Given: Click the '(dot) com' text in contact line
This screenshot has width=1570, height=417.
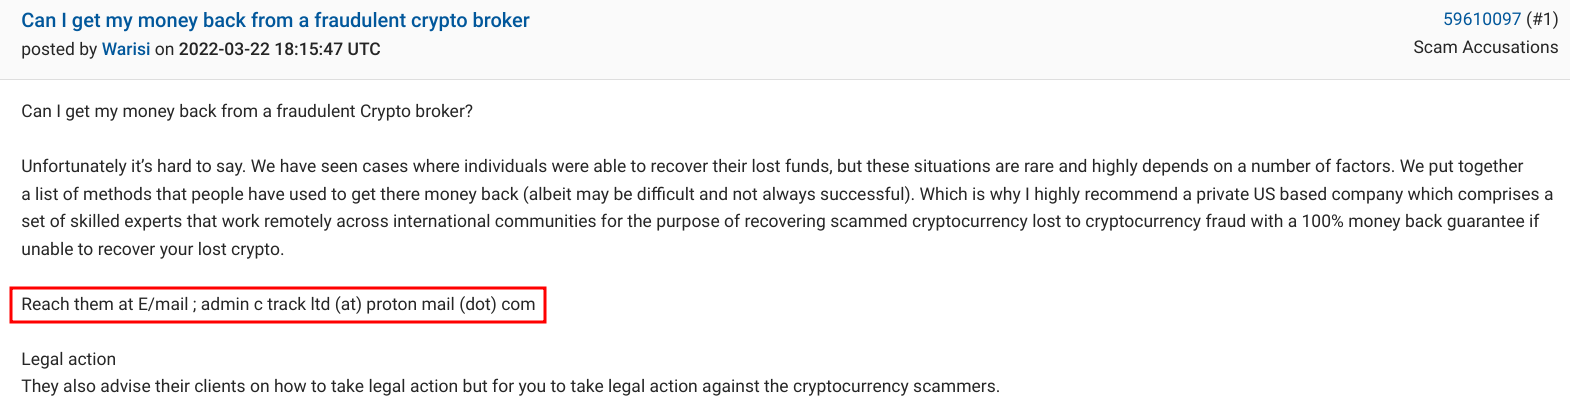Looking at the screenshot, I should pyautogui.click(x=497, y=304).
